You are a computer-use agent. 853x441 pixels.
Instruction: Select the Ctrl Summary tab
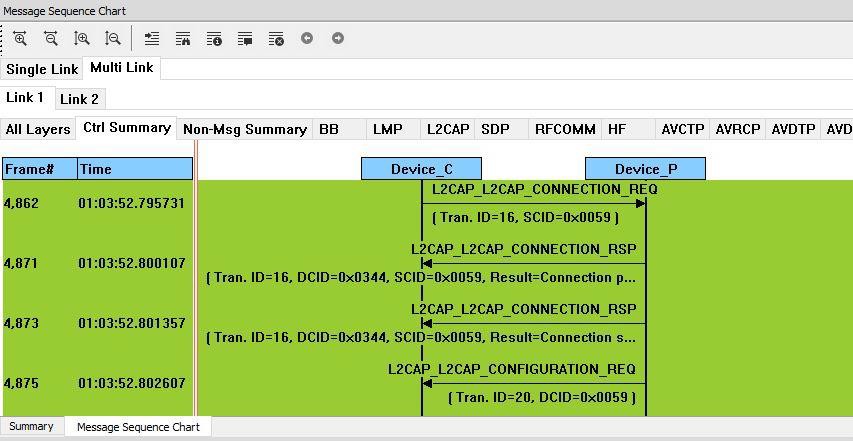[x=127, y=128]
